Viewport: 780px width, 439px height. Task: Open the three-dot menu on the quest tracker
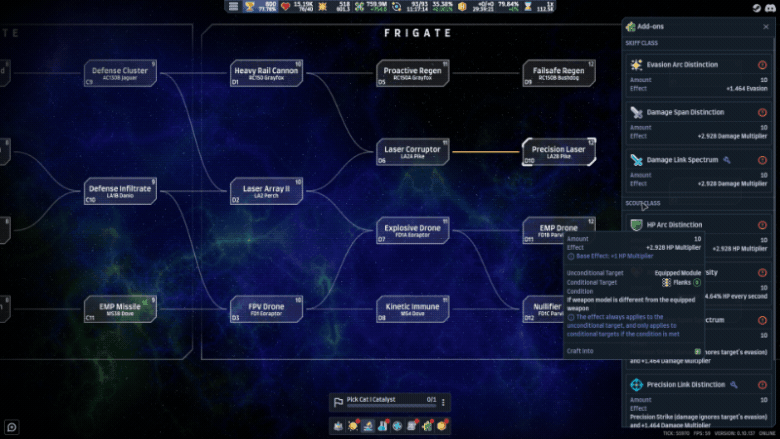point(443,401)
